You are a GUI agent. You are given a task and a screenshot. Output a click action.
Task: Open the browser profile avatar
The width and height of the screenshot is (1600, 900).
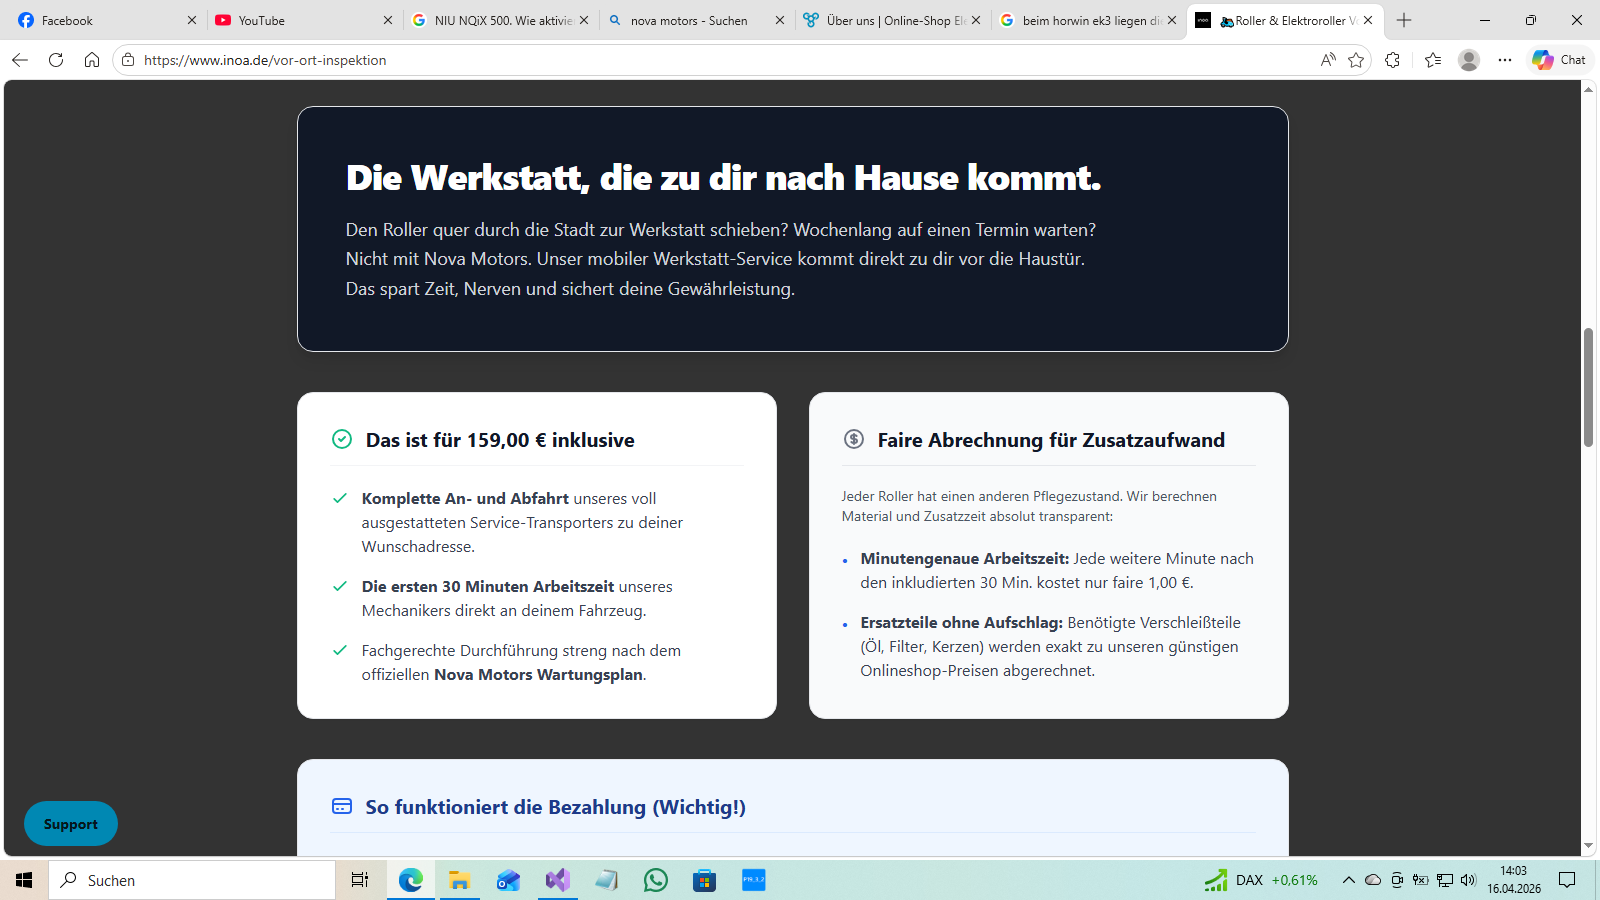1469,60
